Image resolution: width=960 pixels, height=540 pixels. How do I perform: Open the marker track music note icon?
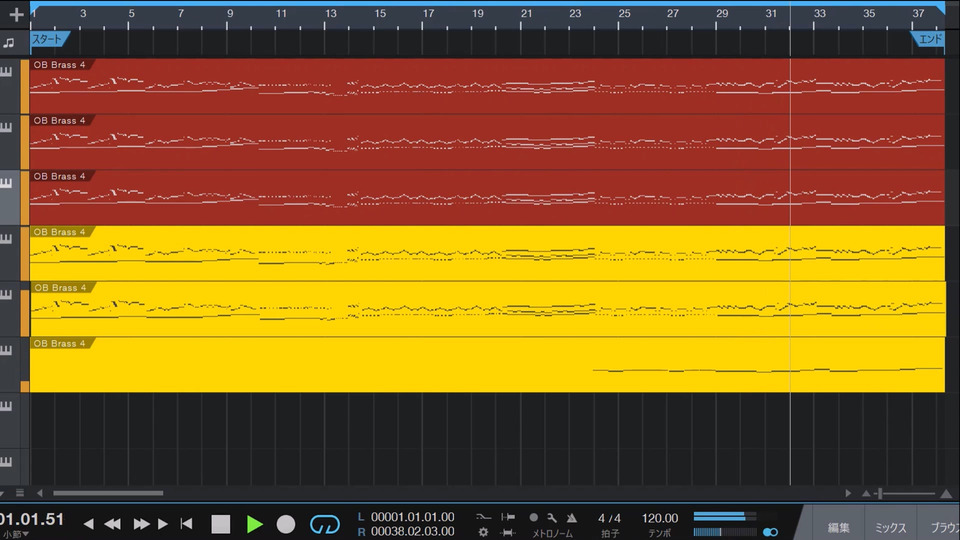click(x=9, y=42)
